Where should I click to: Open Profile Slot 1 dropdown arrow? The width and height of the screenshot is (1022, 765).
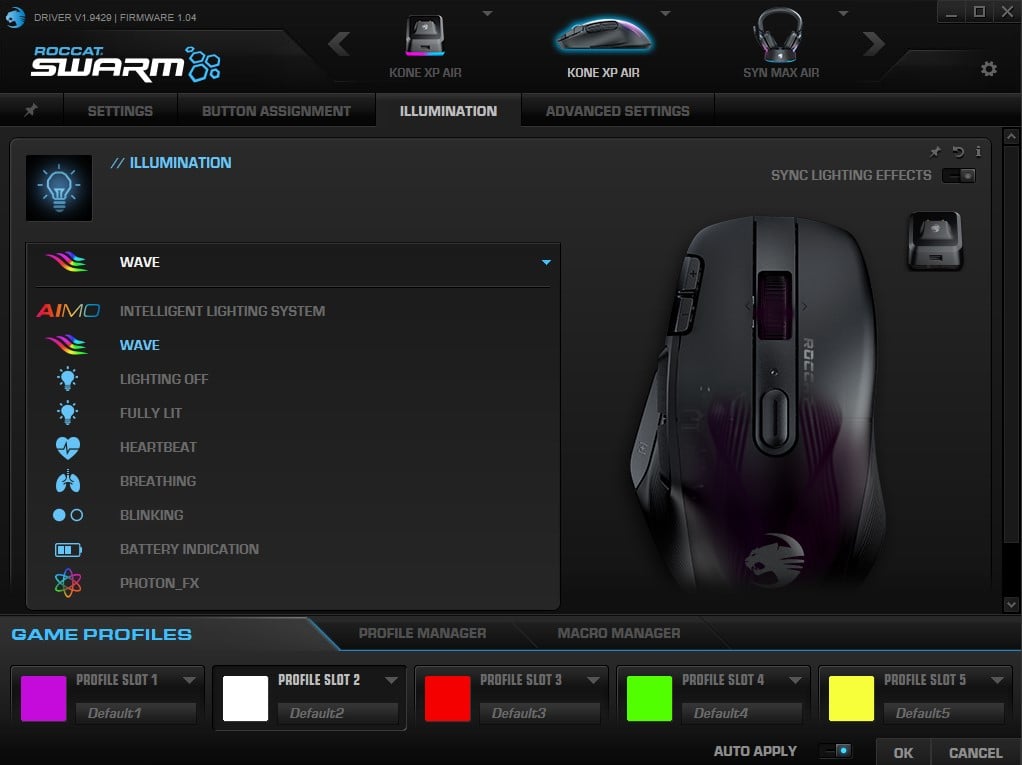pyautogui.click(x=189, y=680)
